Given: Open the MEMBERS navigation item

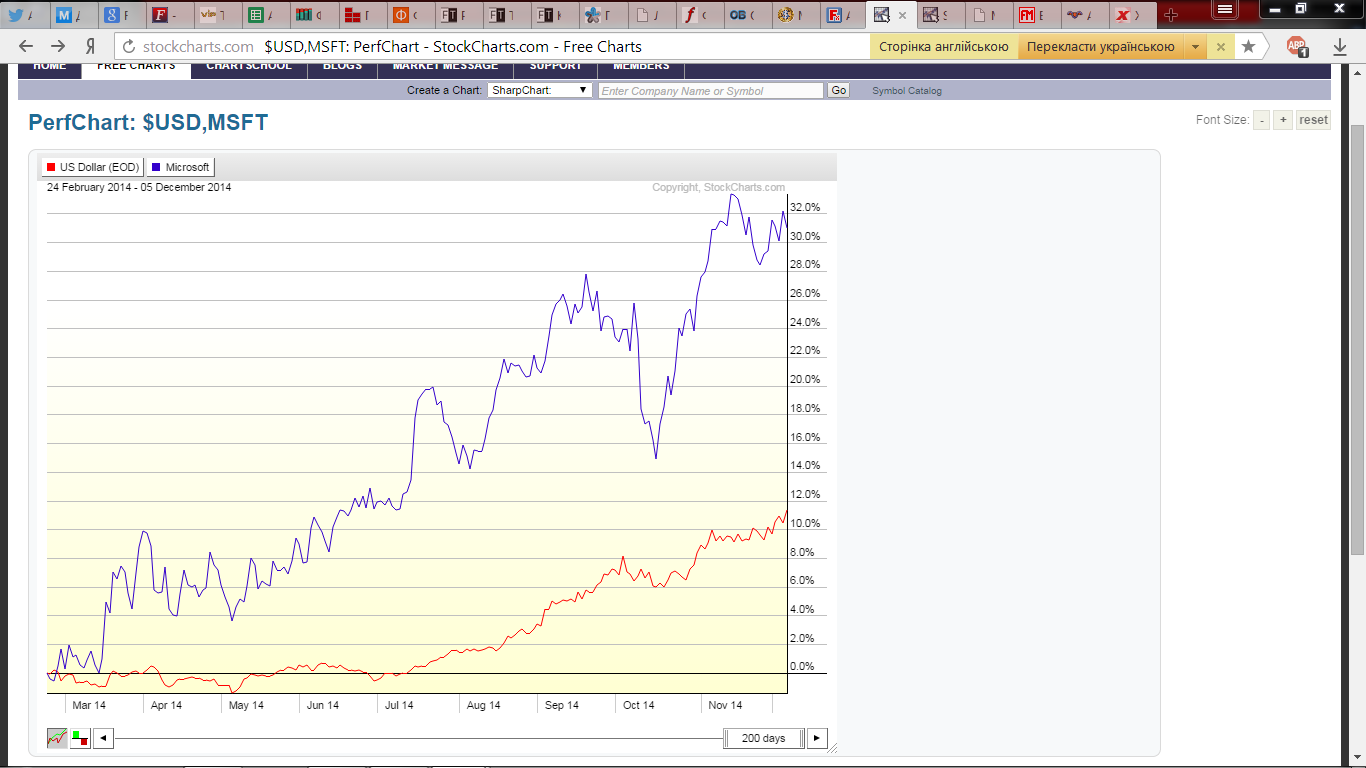Looking at the screenshot, I should (641, 67).
